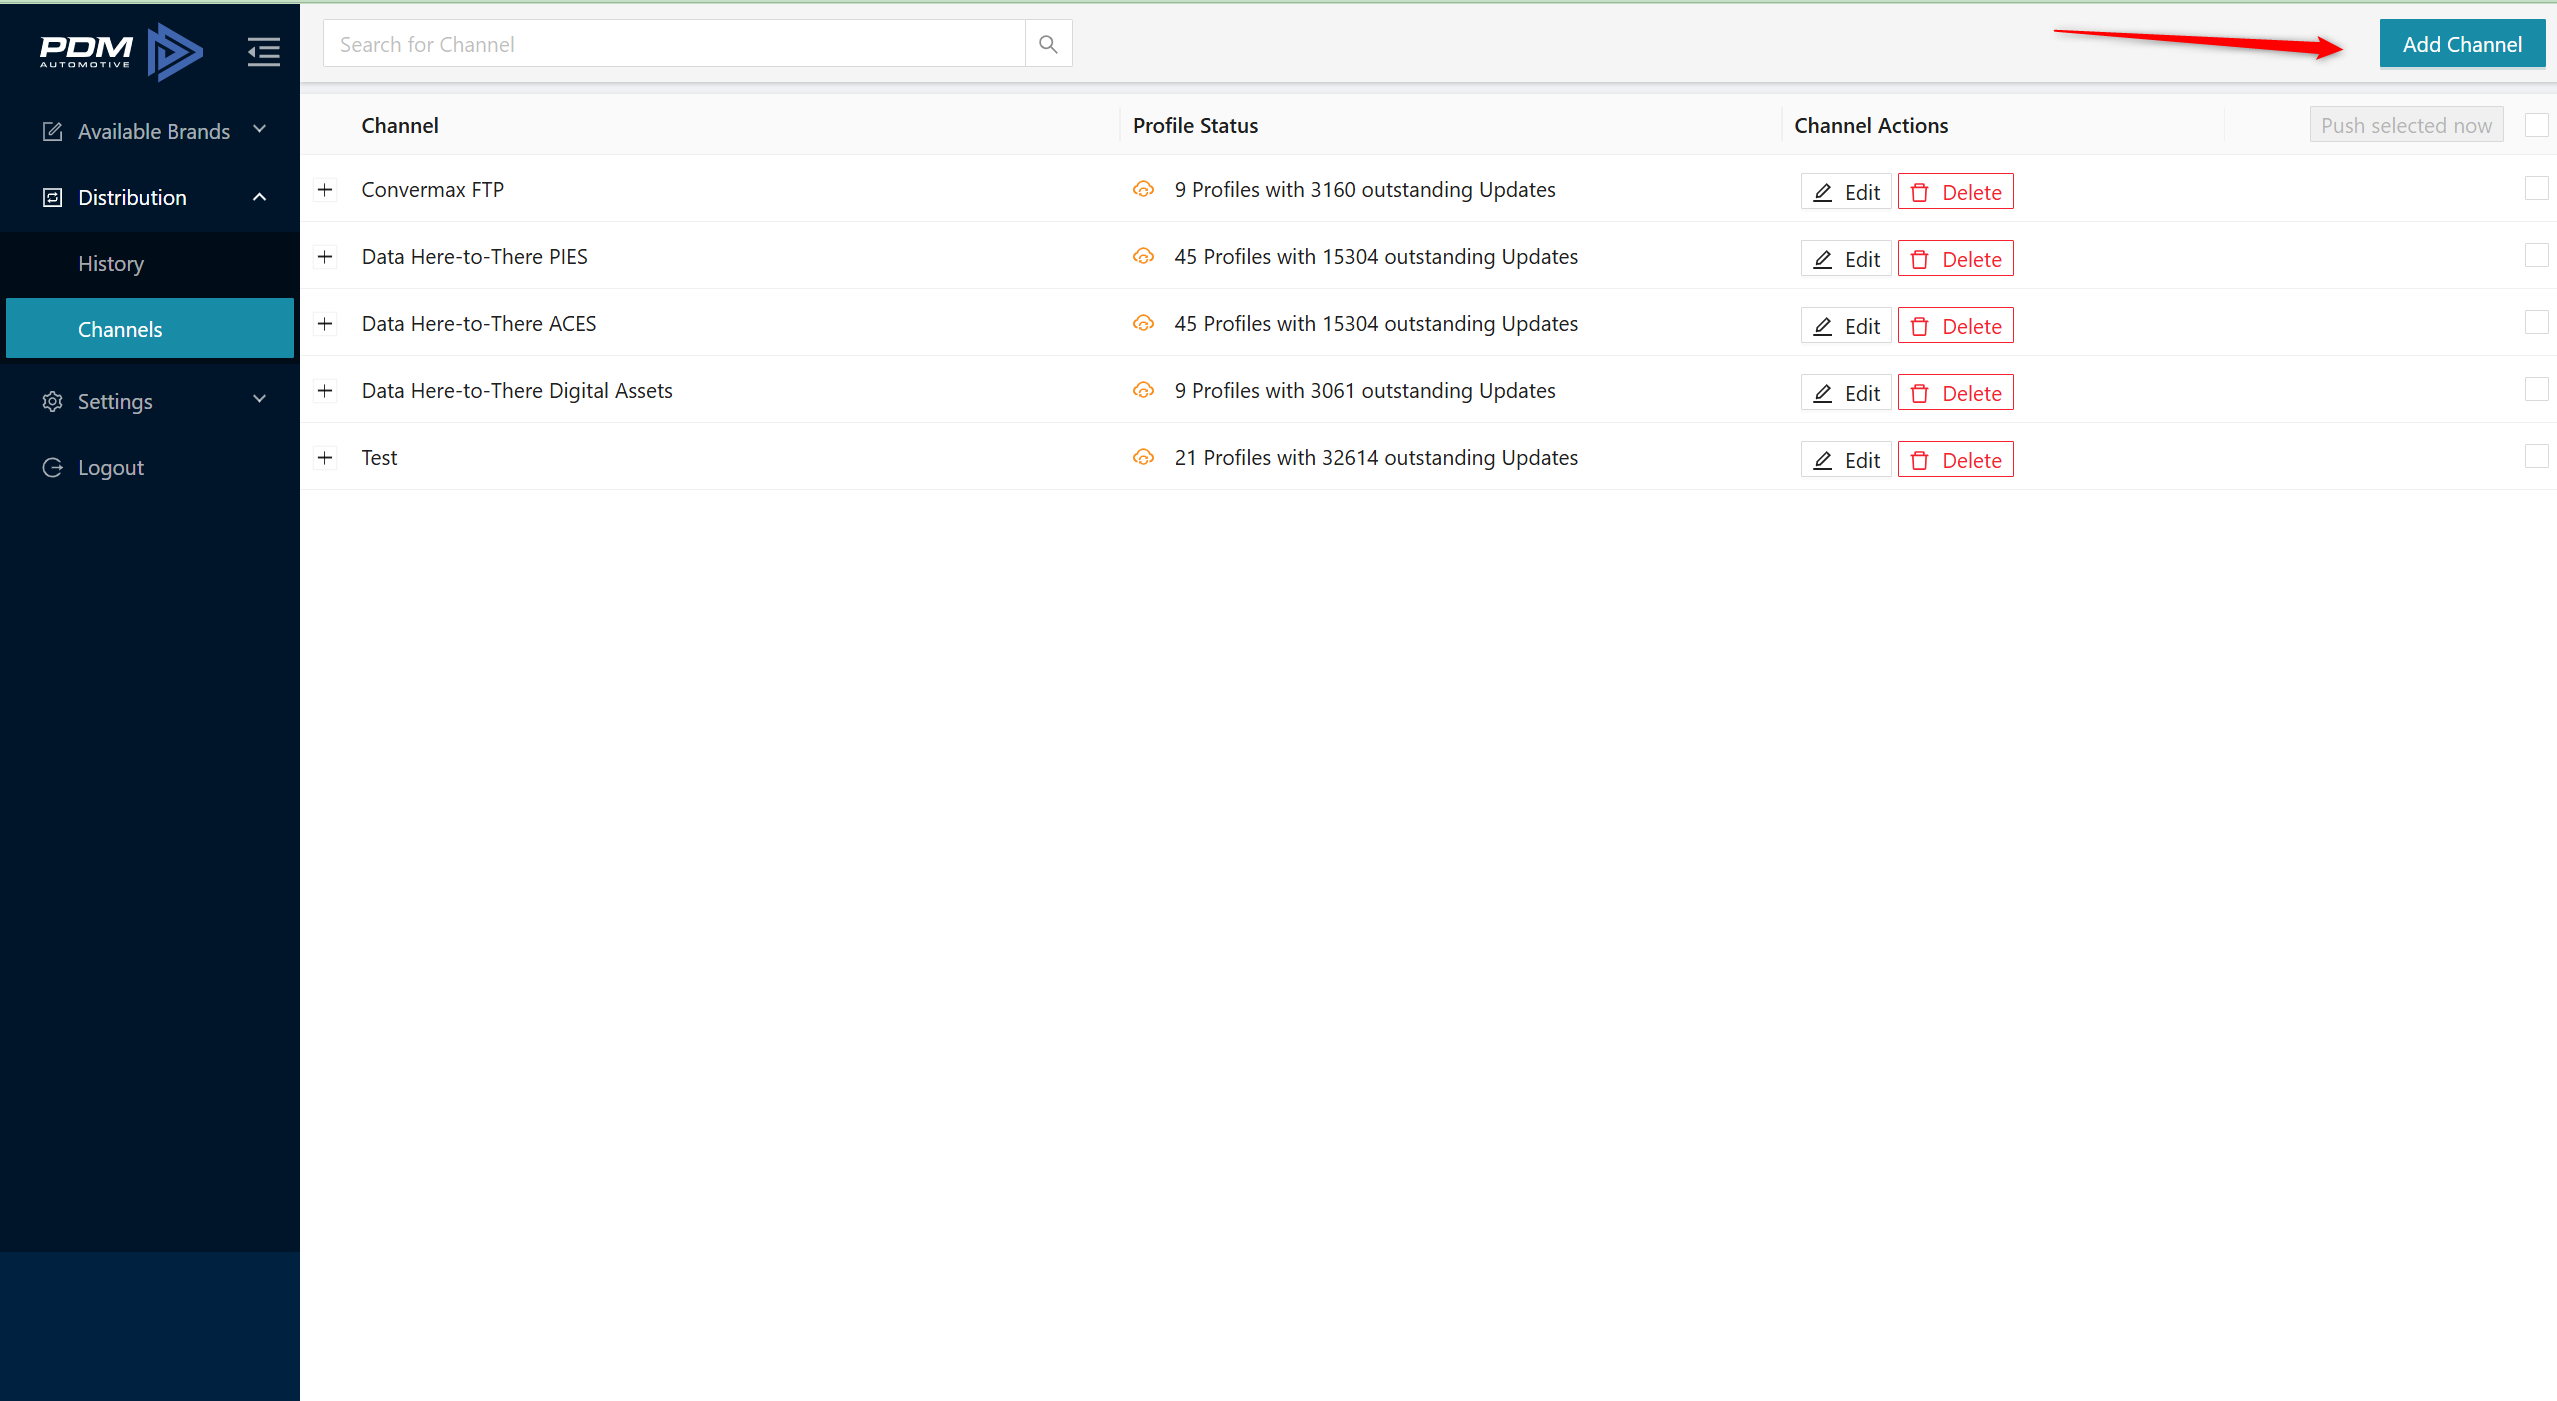The image size is (2557, 1401).
Task: Open the History menu item
Action: coord(111,264)
